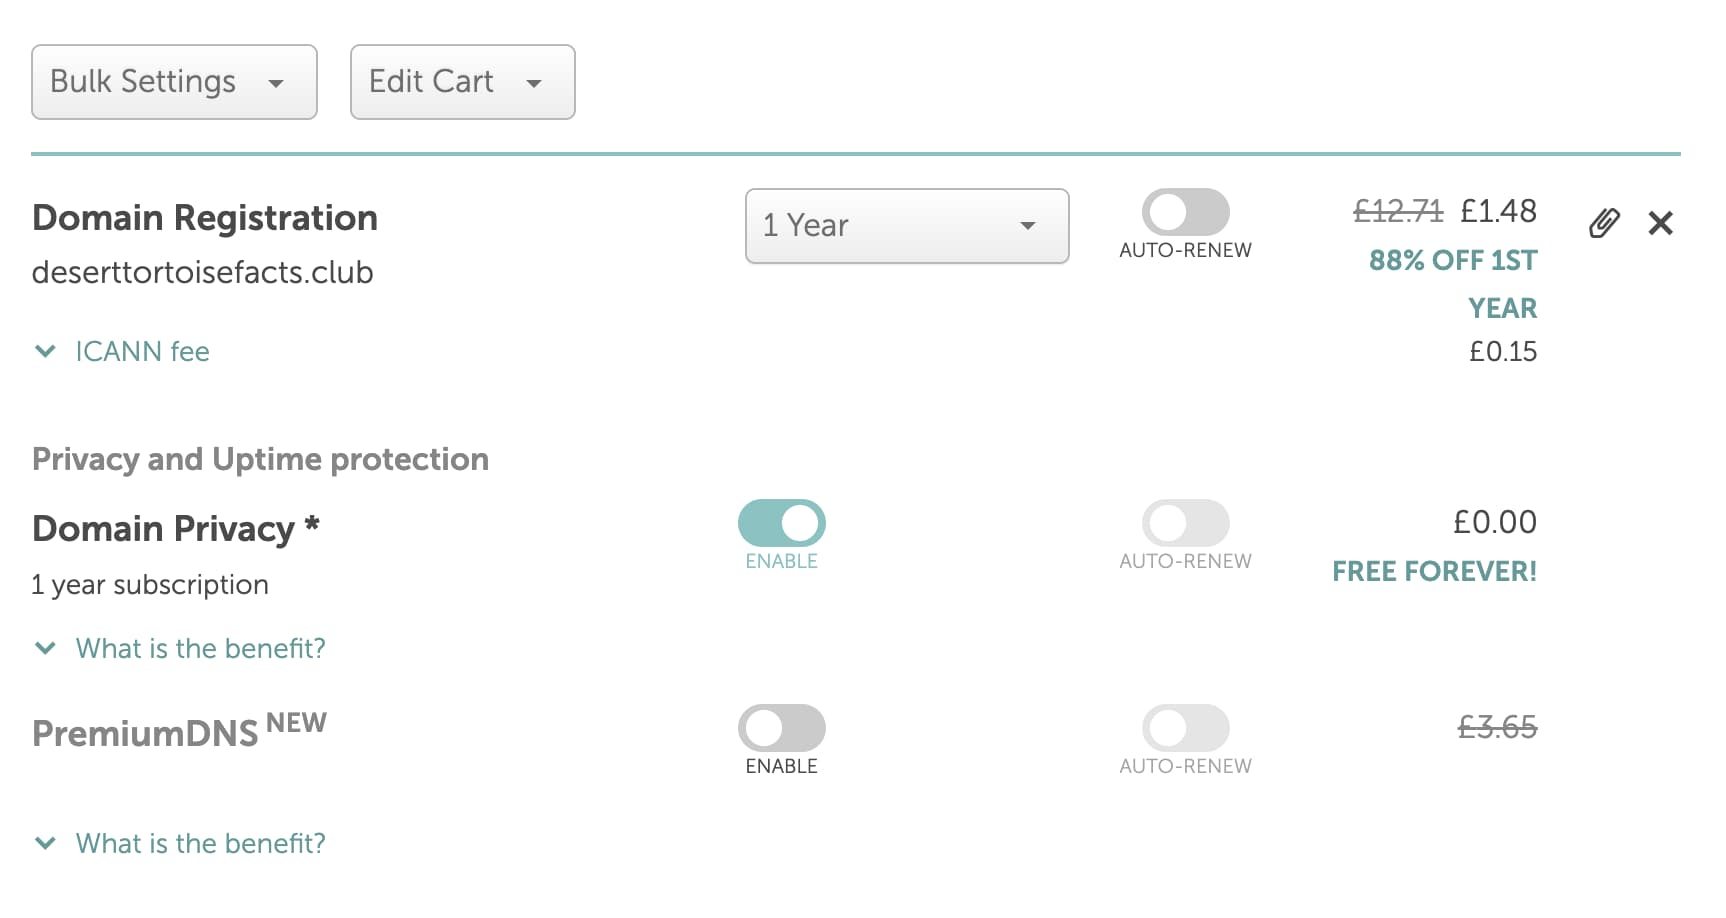Click the paperclip coupon icon
Viewport: 1726px width, 918px height.
[1604, 223]
